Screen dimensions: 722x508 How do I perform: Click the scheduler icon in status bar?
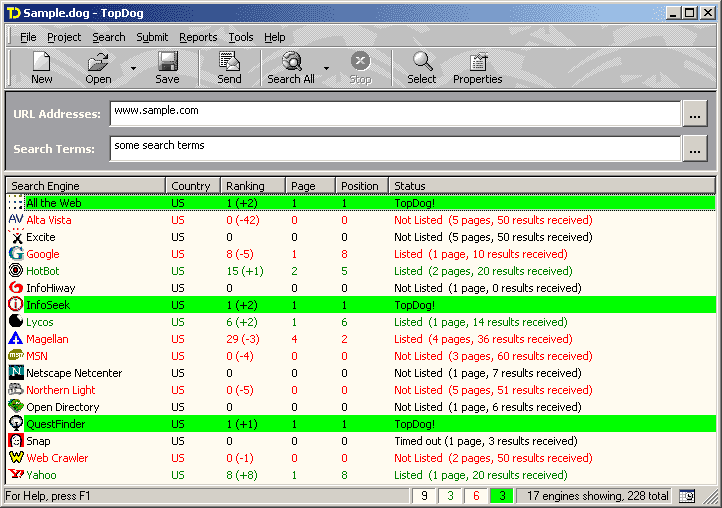pos(687,496)
